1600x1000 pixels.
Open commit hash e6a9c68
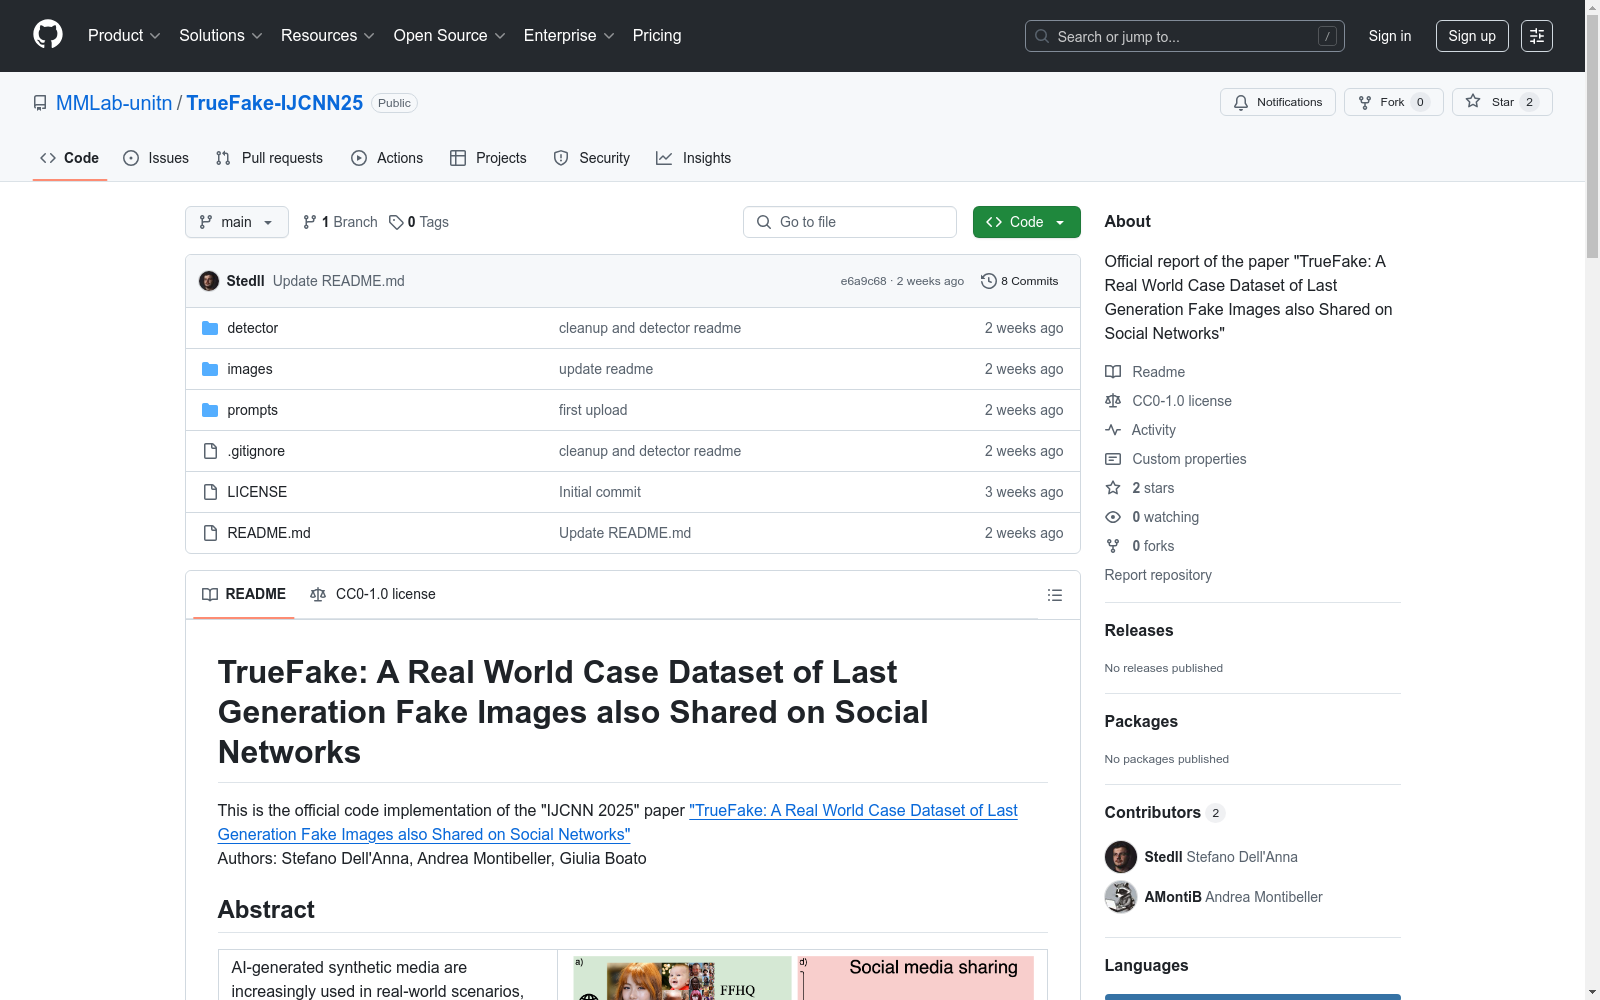pyautogui.click(x=863, y=281)
